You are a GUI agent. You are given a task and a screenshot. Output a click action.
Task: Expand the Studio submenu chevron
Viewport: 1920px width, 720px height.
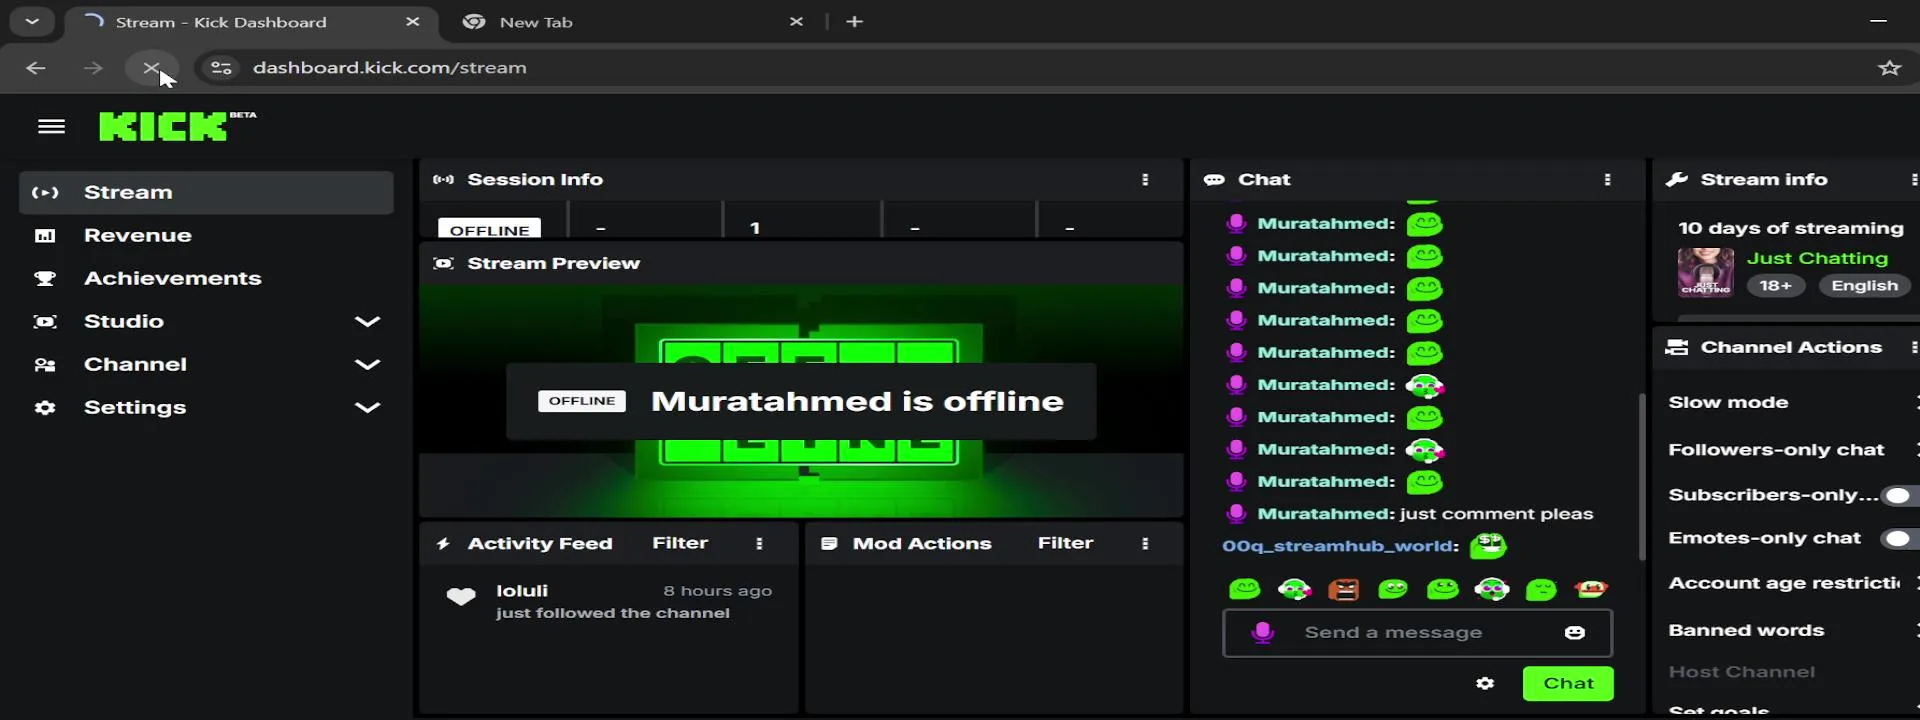(368, 321)
